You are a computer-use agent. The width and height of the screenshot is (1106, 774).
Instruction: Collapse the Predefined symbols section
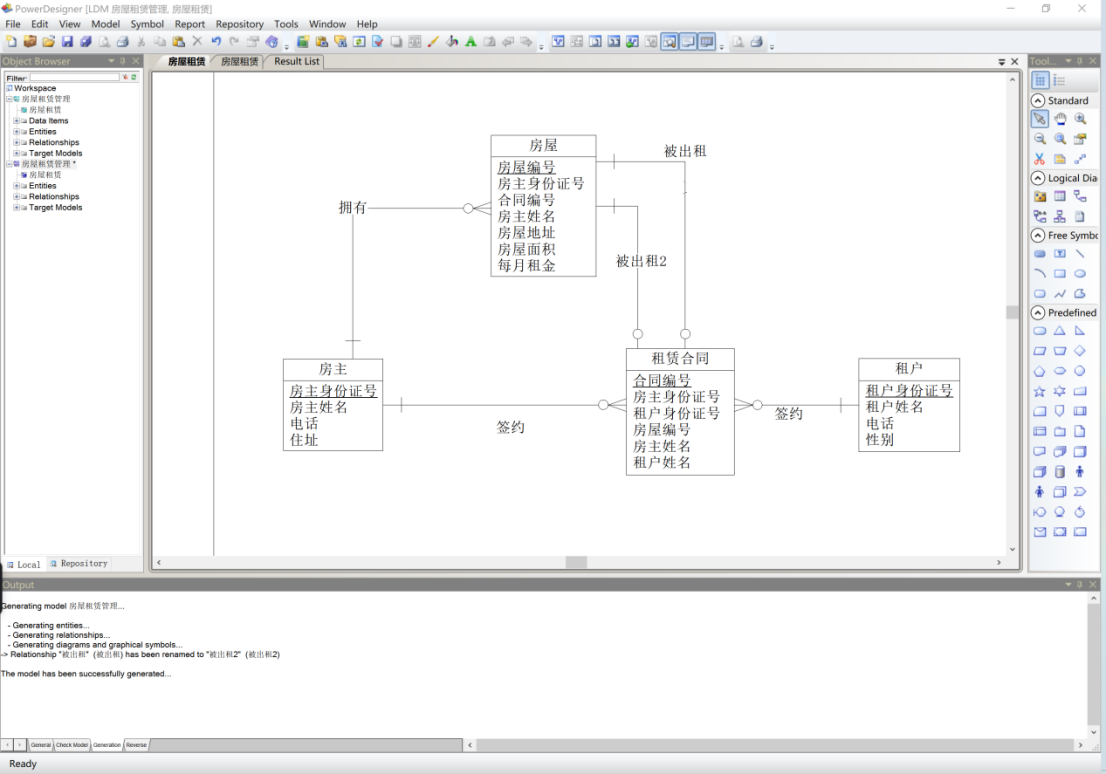[1038, 312]
